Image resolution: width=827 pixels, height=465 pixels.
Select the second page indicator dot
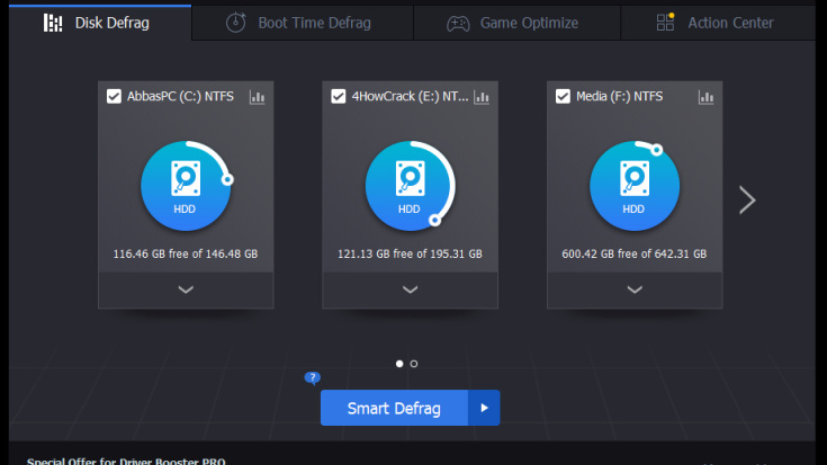click(414, 364)
